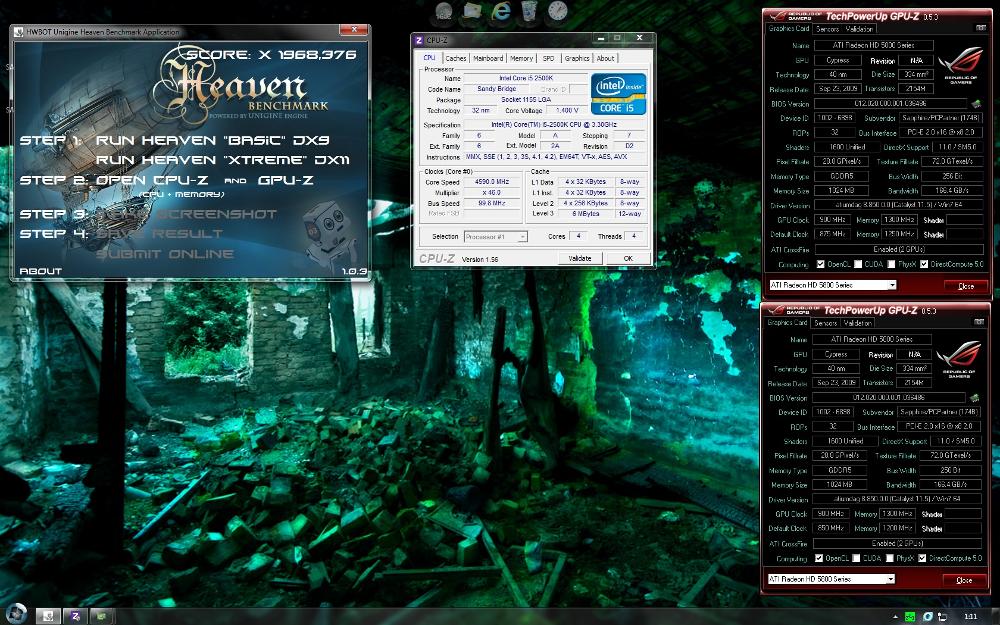1000x625 pixels.
Task: Click Close button in top GPU-Z window
Action: click(966, 286)
